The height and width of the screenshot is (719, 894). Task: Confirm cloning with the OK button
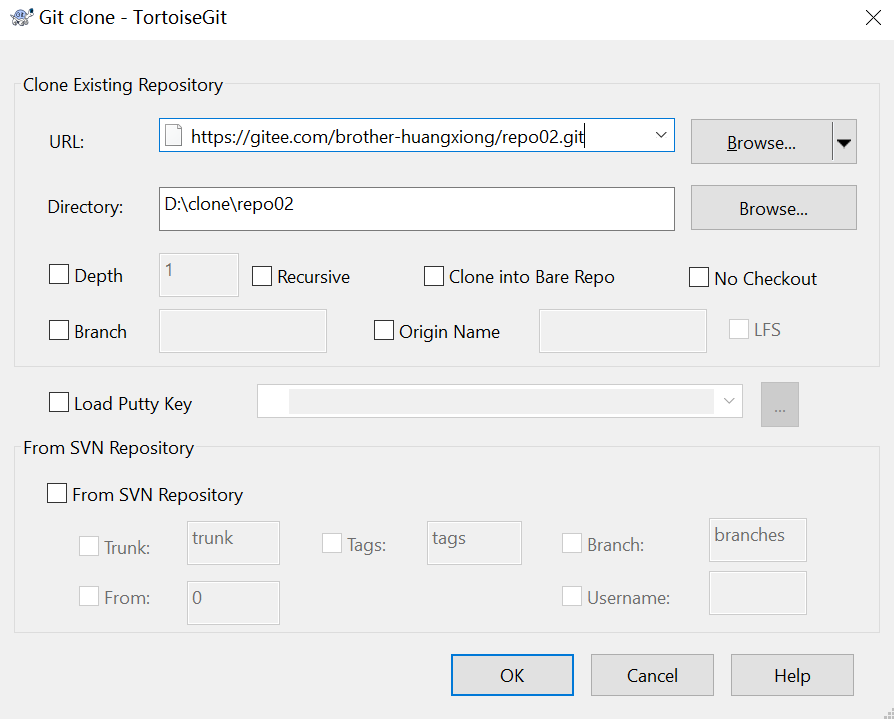point(512,675)
